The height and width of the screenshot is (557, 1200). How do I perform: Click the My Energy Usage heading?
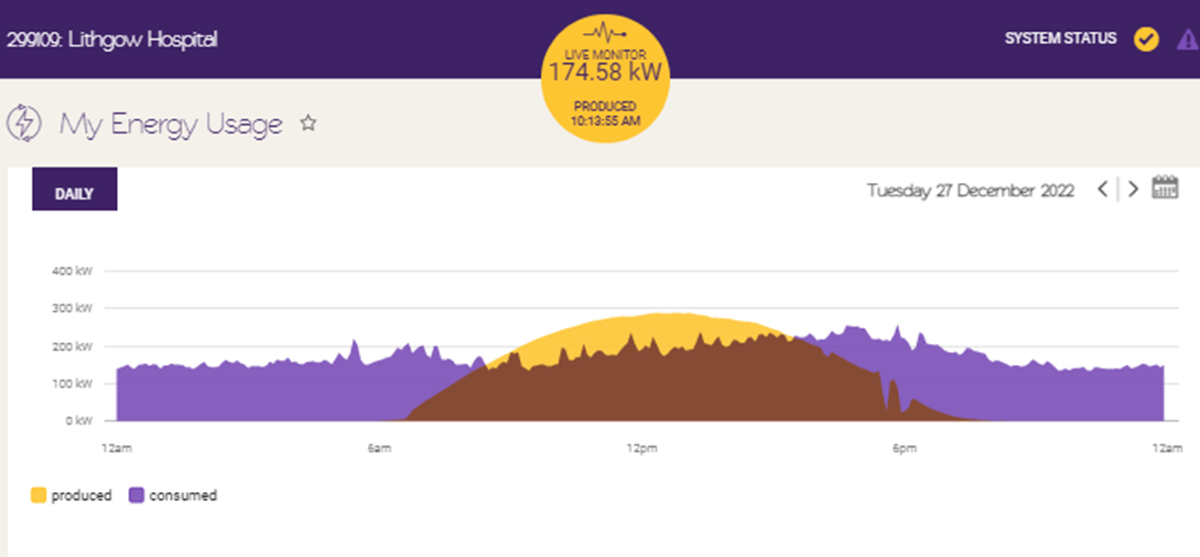(171, 124)
